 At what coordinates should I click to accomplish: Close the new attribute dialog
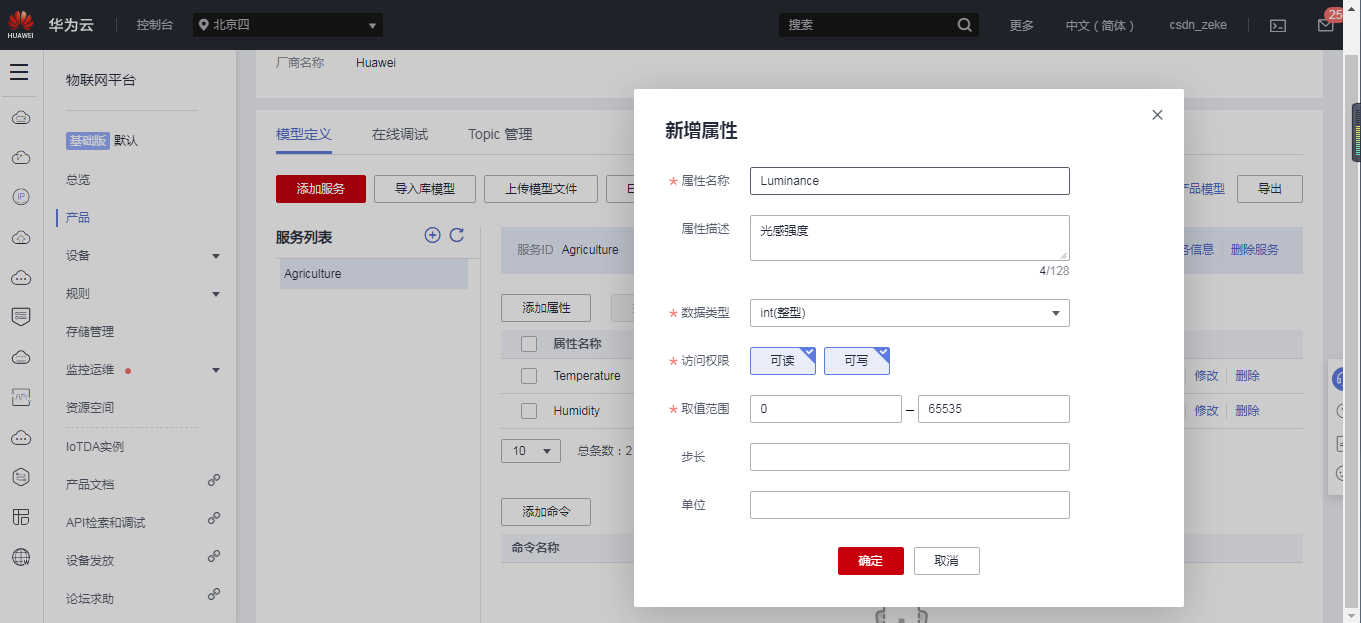point(1157,115)
